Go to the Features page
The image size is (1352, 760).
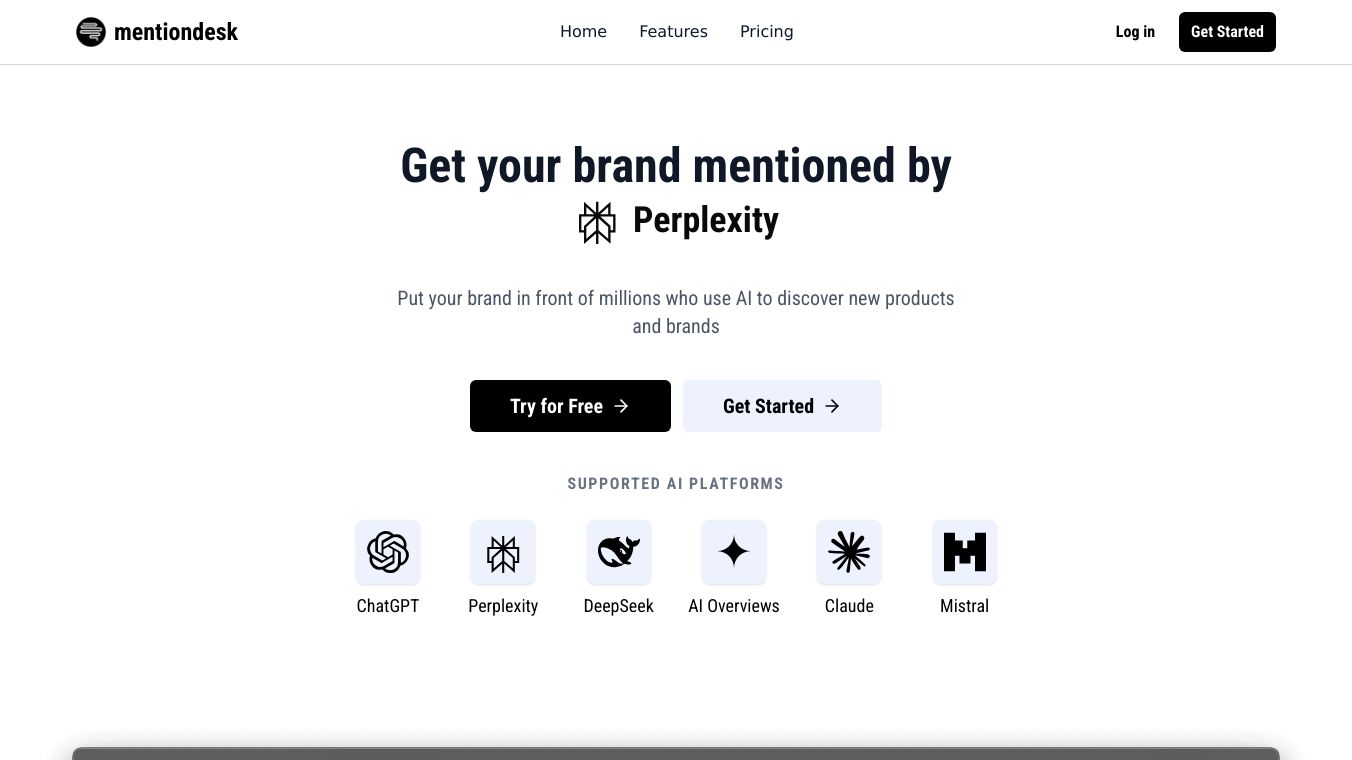673,32
